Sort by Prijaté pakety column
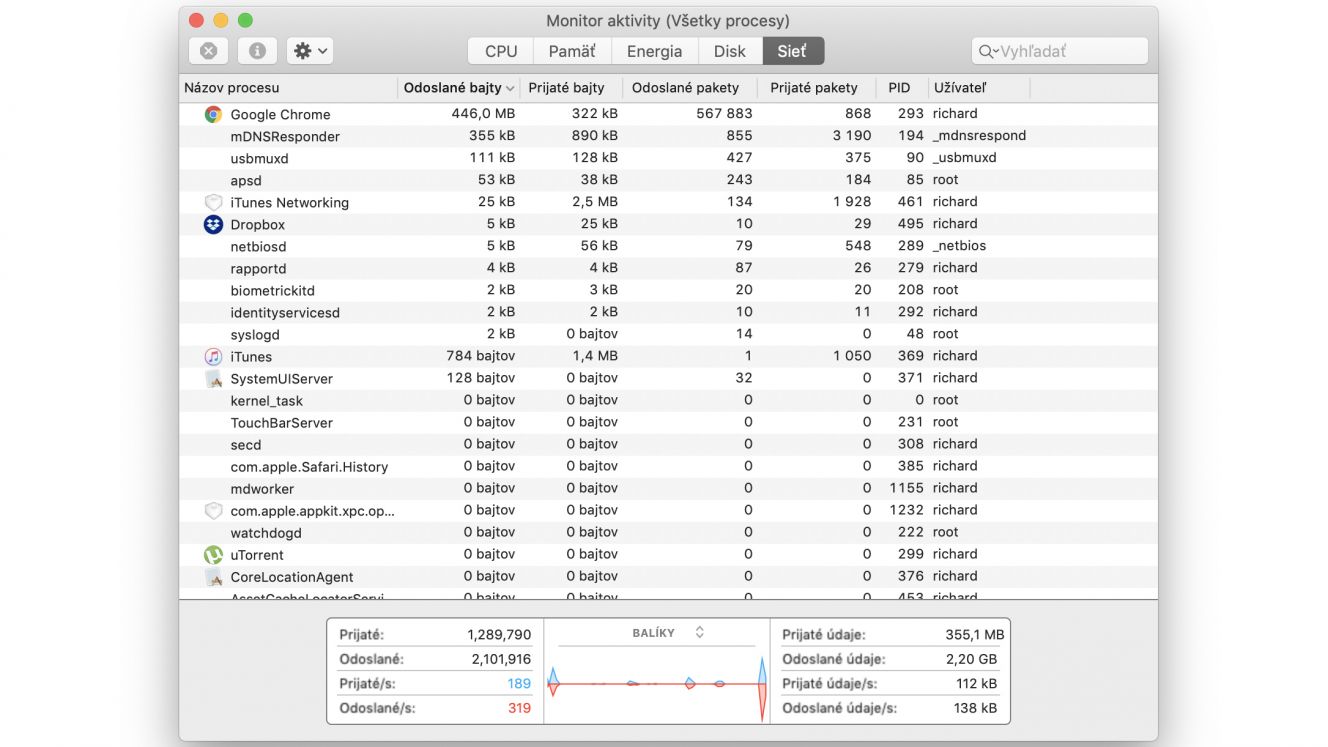The image size is (1328, 747). (816, 88)
